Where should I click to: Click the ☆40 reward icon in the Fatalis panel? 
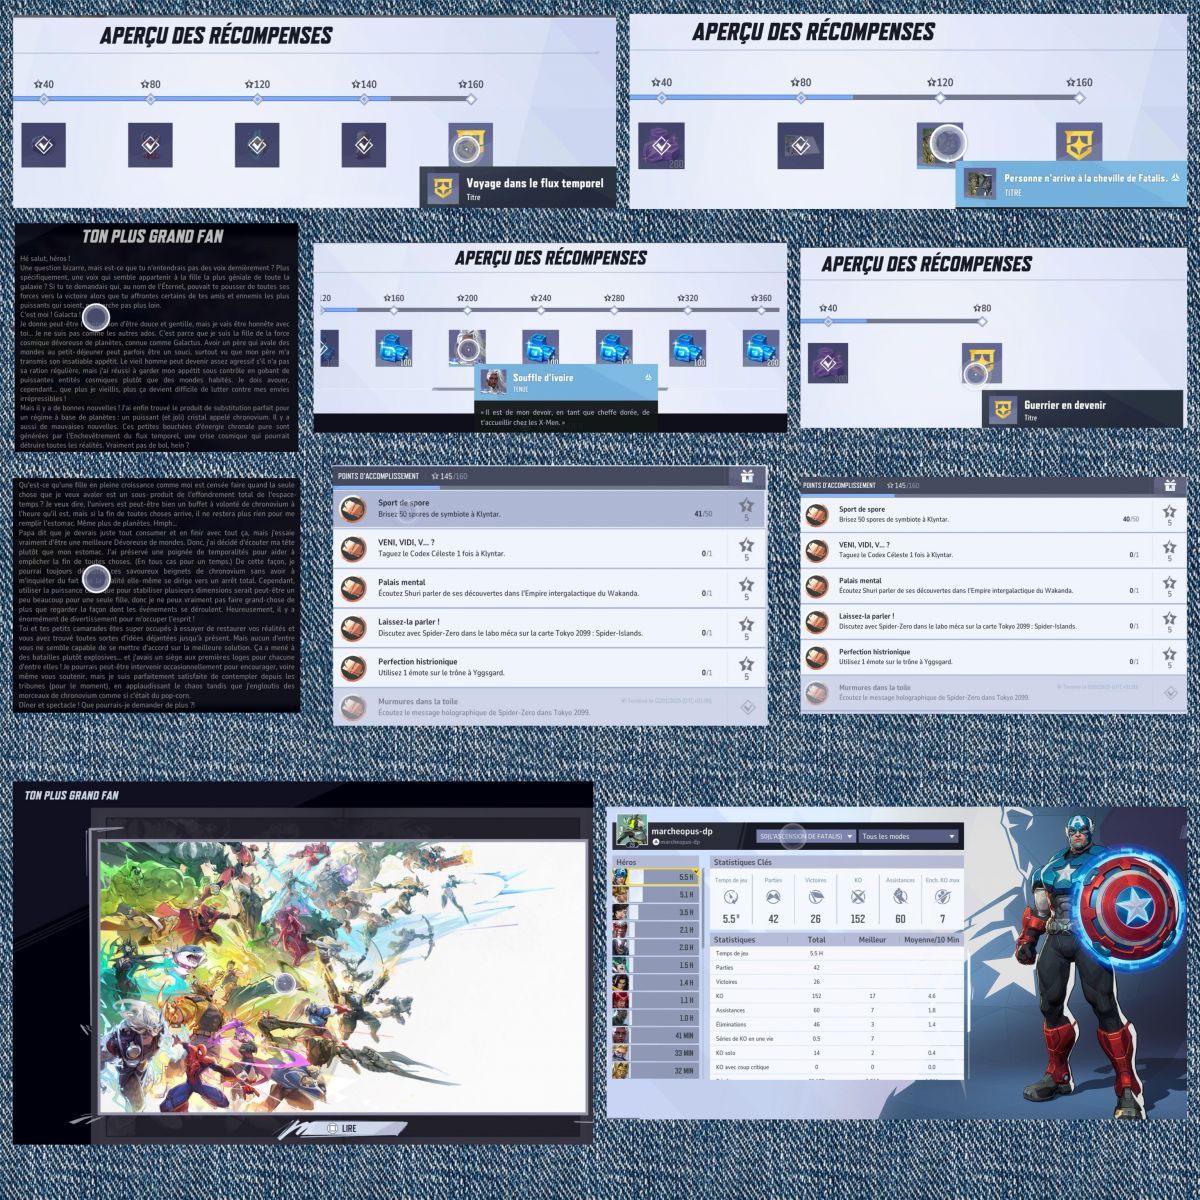tap(661, 146)
